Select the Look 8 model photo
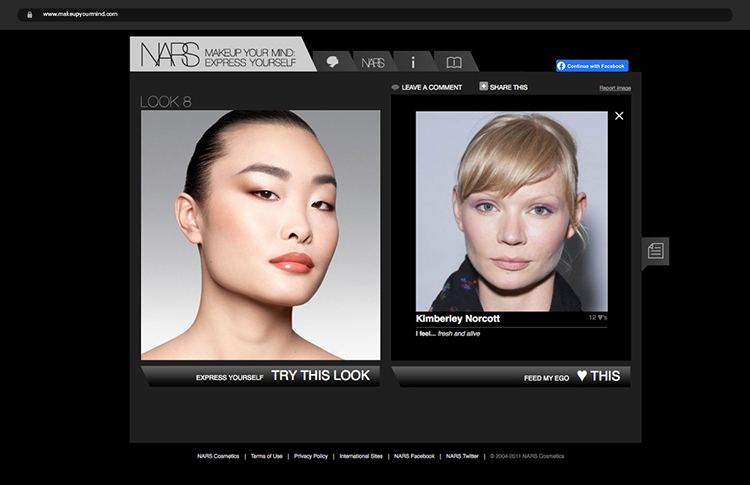 [260, 234]
